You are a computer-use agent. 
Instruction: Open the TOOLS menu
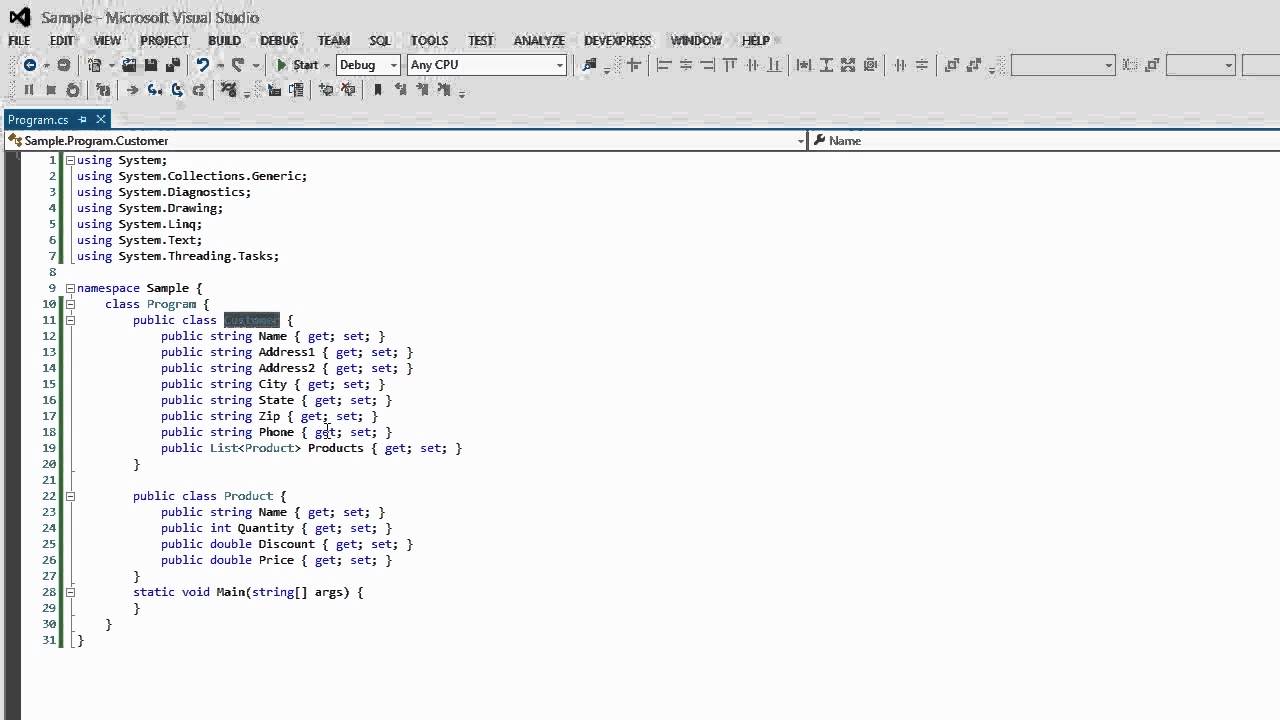[429, 41]
